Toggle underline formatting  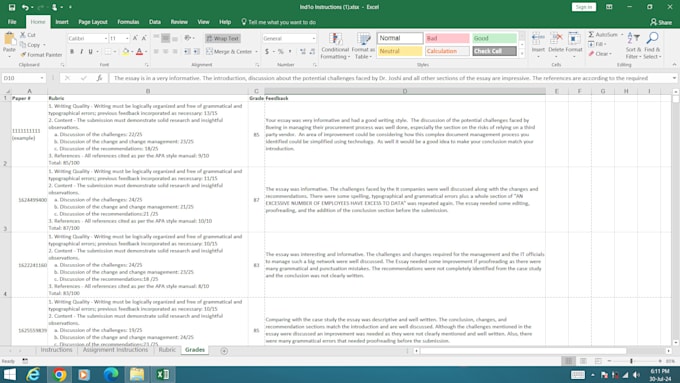[90, 52]
